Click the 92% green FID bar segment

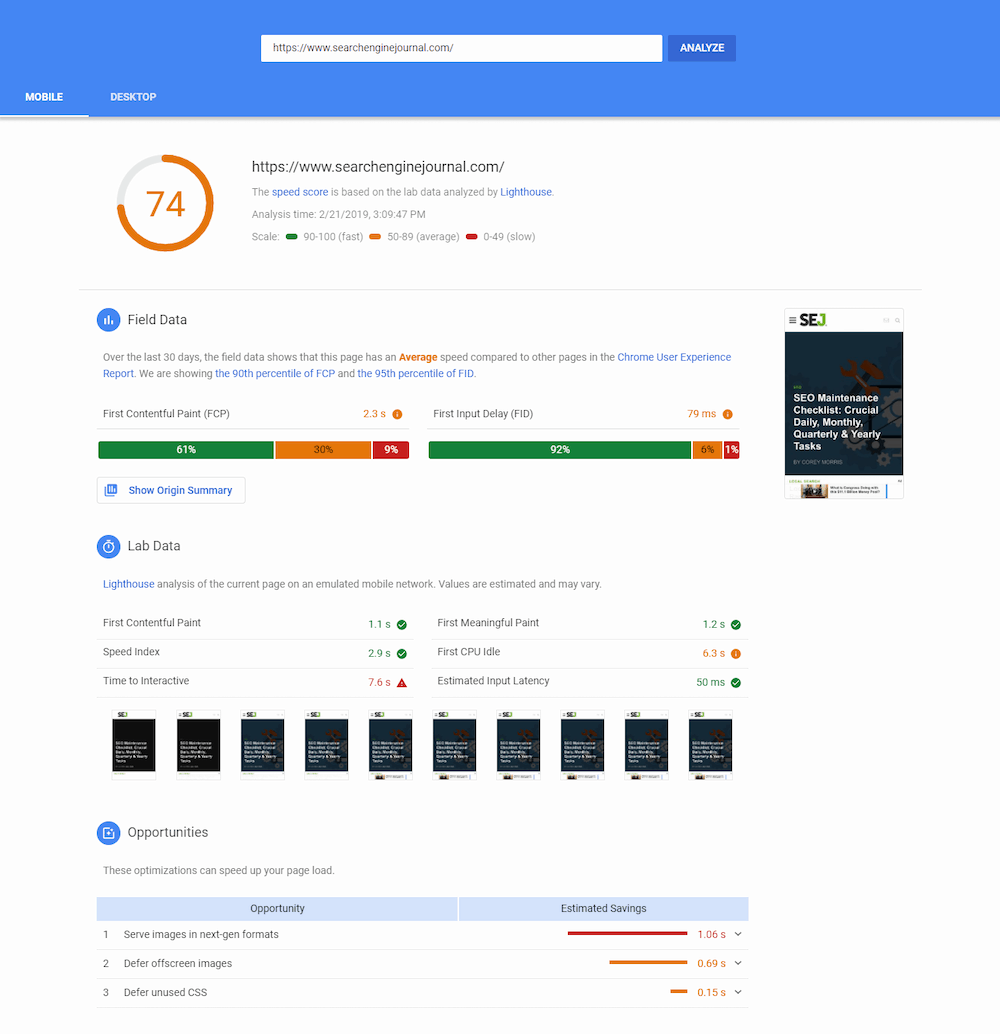560,450
